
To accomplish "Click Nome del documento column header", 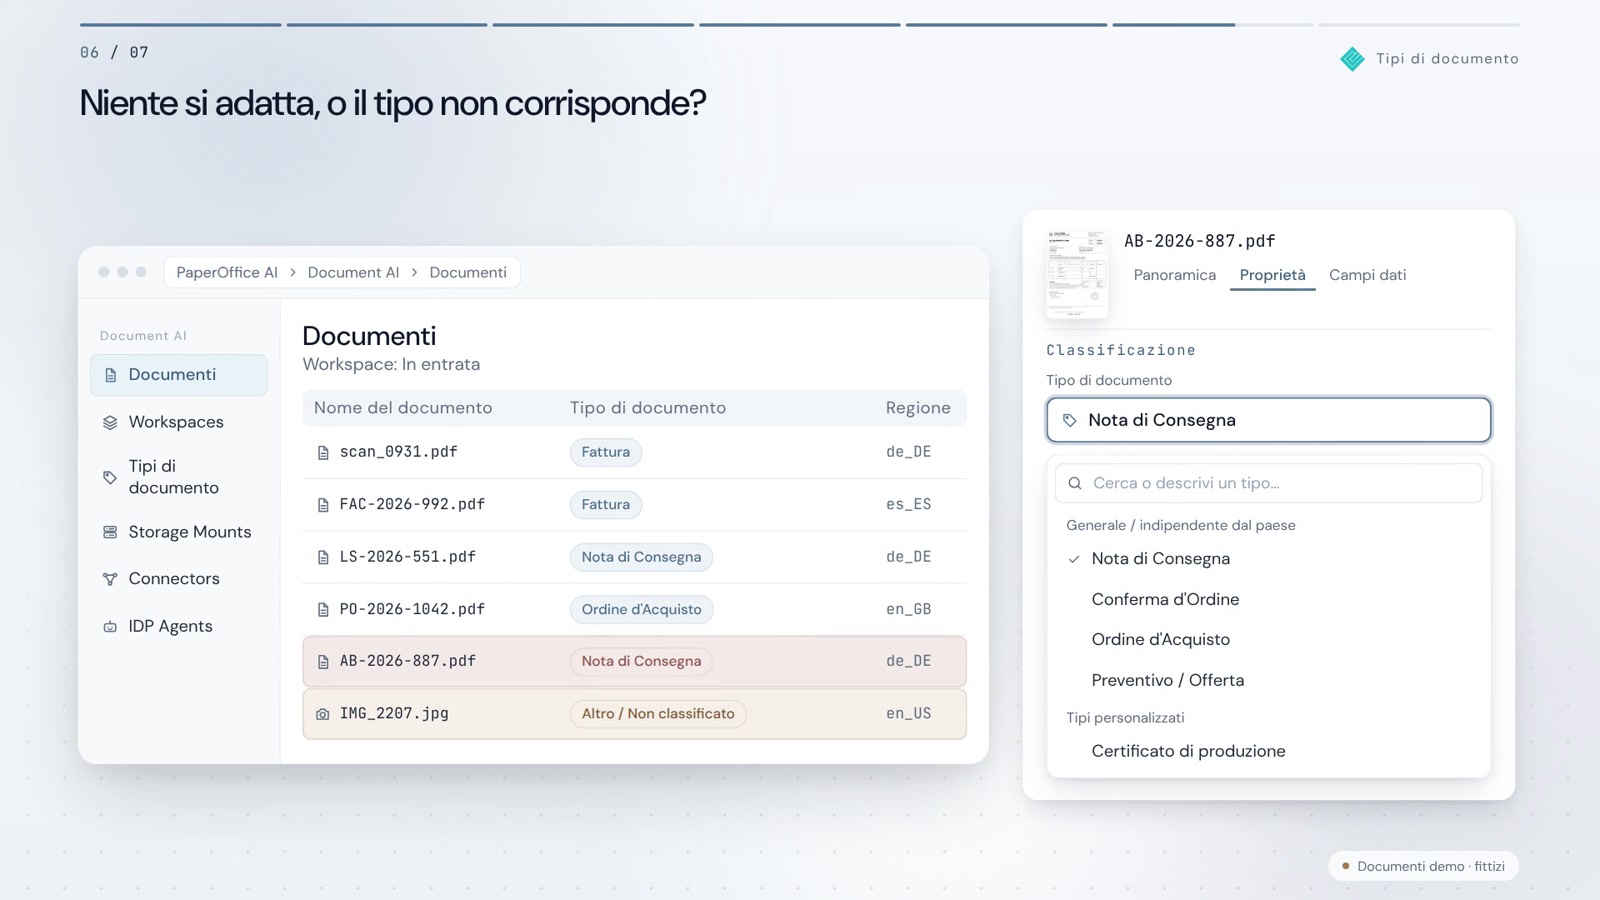I will pos(403,408).
